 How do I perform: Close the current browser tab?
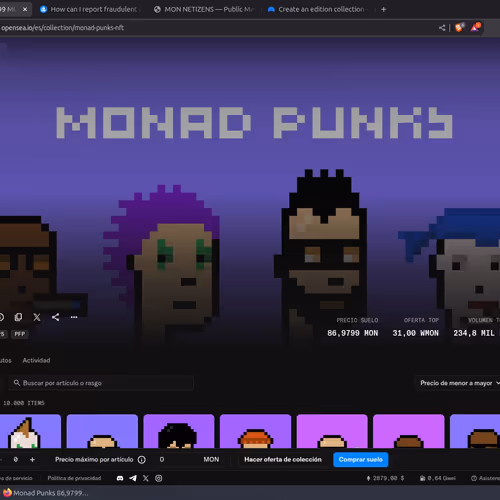tap(25, 9)
